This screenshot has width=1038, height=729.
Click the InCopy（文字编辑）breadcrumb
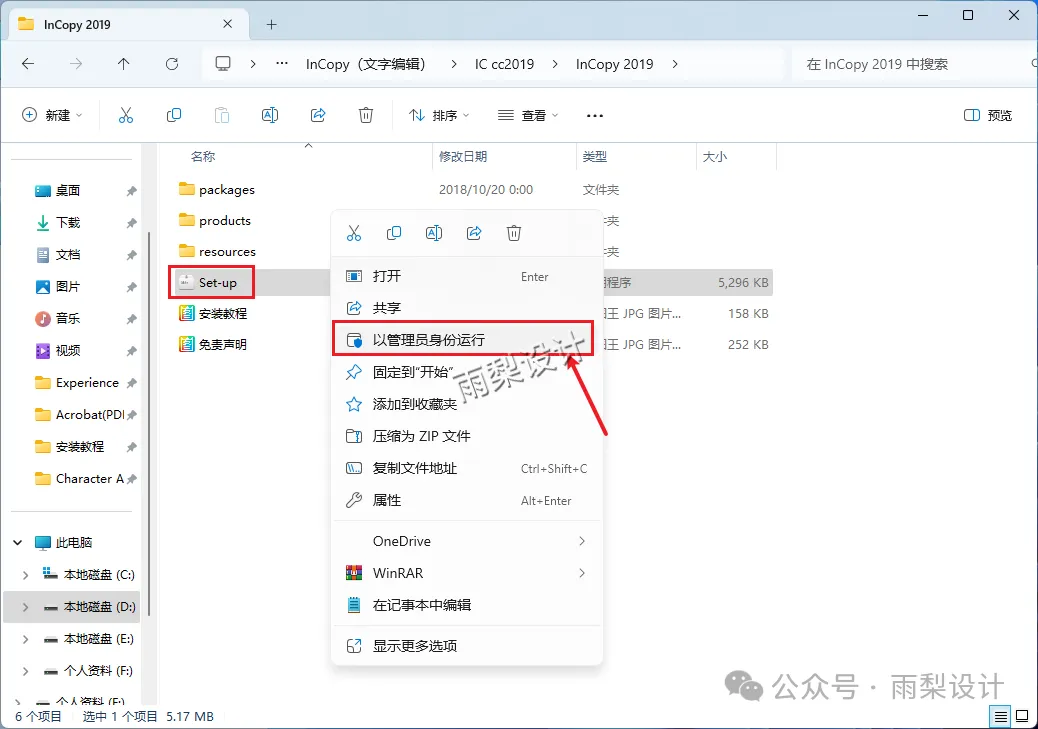click(365, 64)
